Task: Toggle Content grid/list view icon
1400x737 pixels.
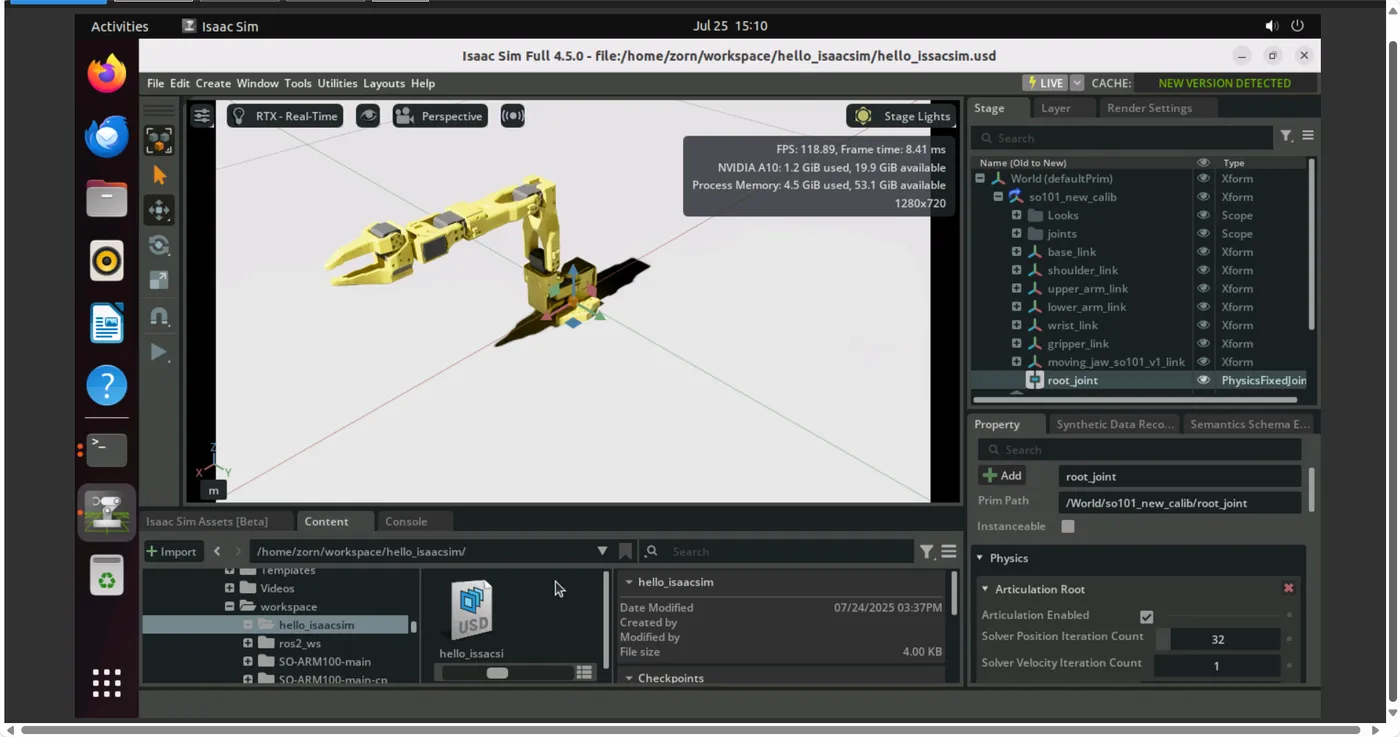Action: (x=584, y=672)
